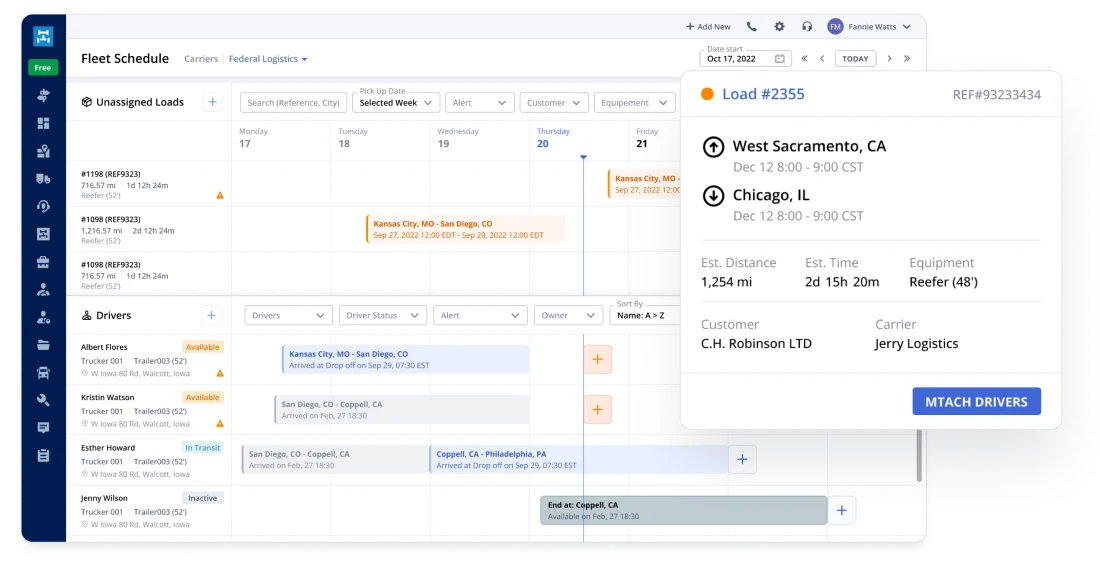Click the headset support icon
This screenshot has height=564, width=1100.
tap(807, 27)
